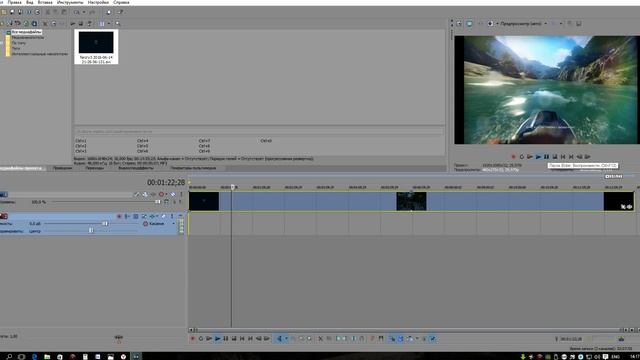The width and height of the screenshot is (640, 360).
Task: Open video track automation settings dropdown
Action: (167, 195)
